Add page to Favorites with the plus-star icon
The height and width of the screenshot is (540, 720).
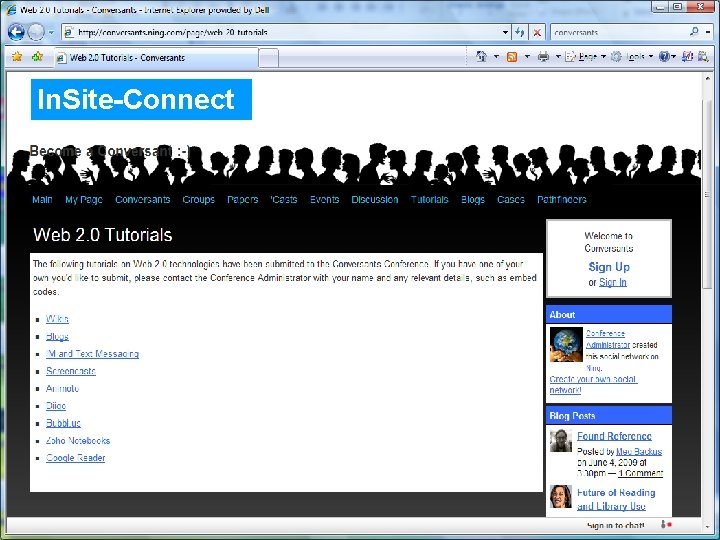[x=37, y=56]
